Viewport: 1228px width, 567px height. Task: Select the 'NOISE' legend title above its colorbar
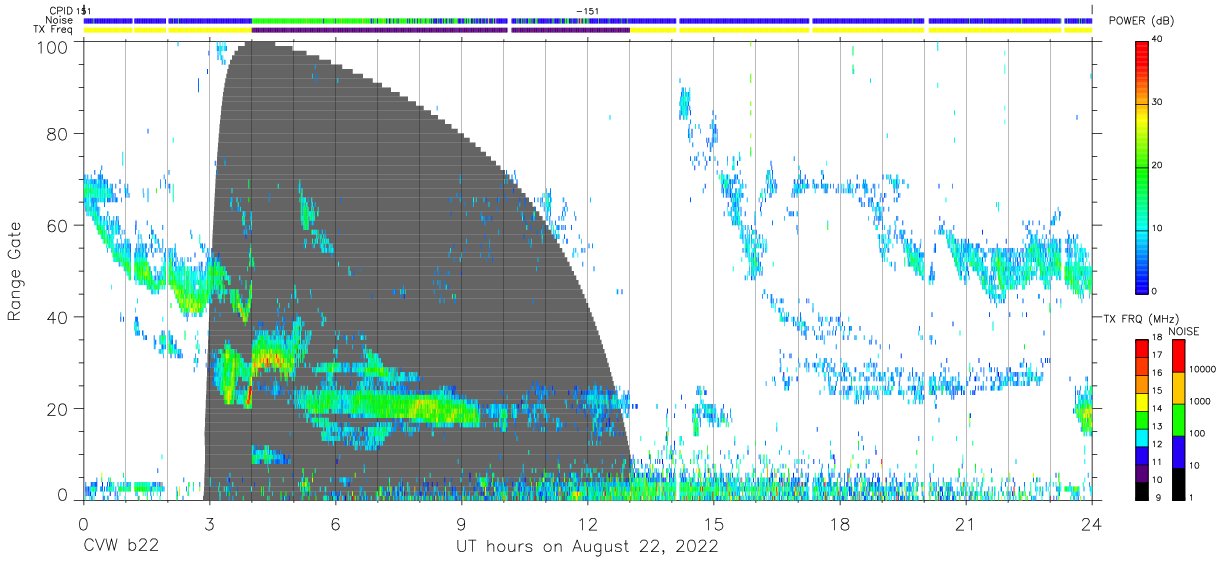(1183, 331)
